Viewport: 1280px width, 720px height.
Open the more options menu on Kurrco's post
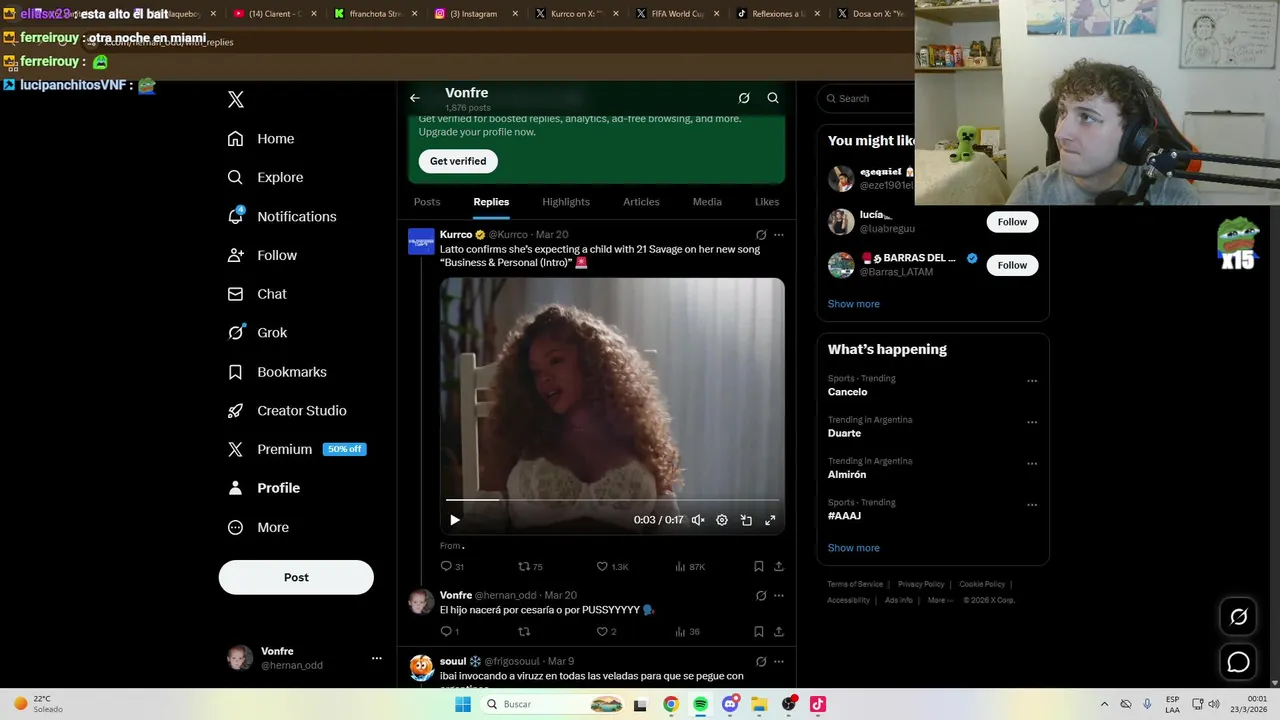pos(779,235)
